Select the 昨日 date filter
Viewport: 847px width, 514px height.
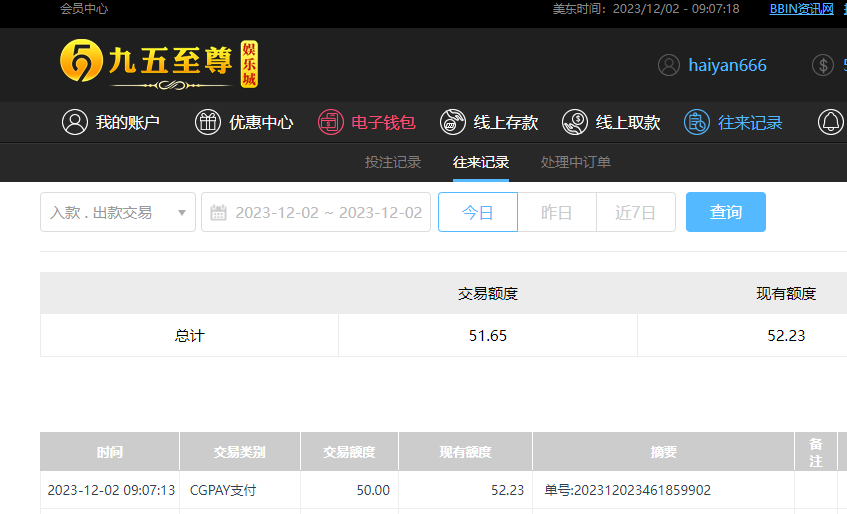pyautogui.click(x=557, y=212)
